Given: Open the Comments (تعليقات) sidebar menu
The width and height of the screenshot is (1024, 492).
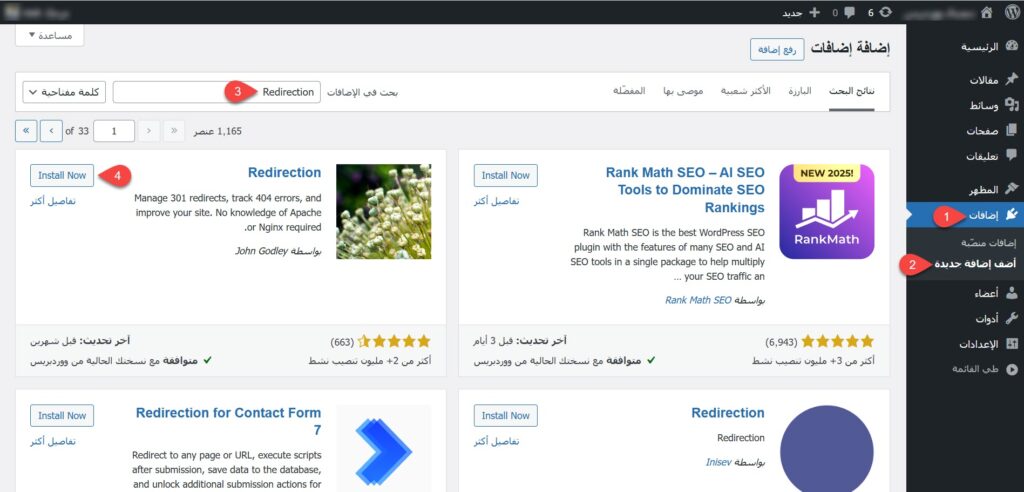Looking at the screenshot, I should tap(992, 156).
